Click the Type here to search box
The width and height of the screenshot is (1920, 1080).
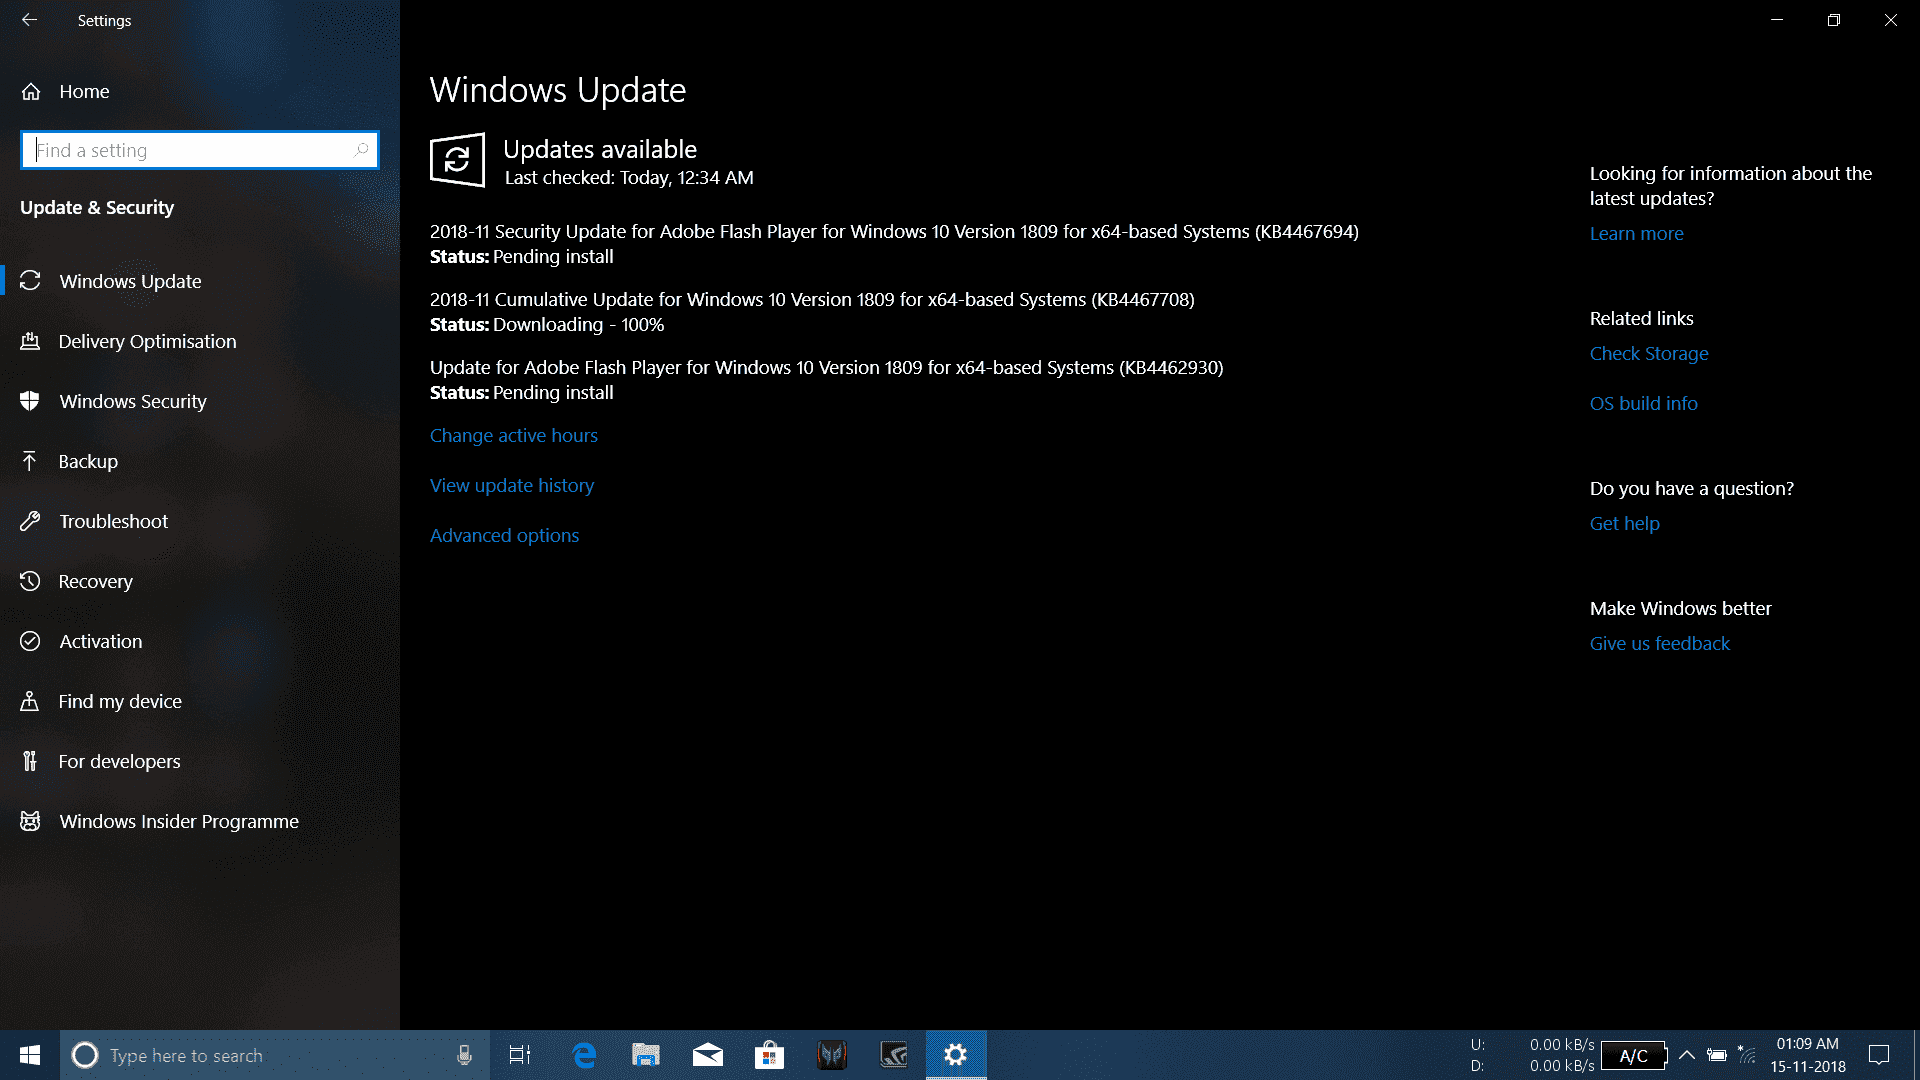275,1055
